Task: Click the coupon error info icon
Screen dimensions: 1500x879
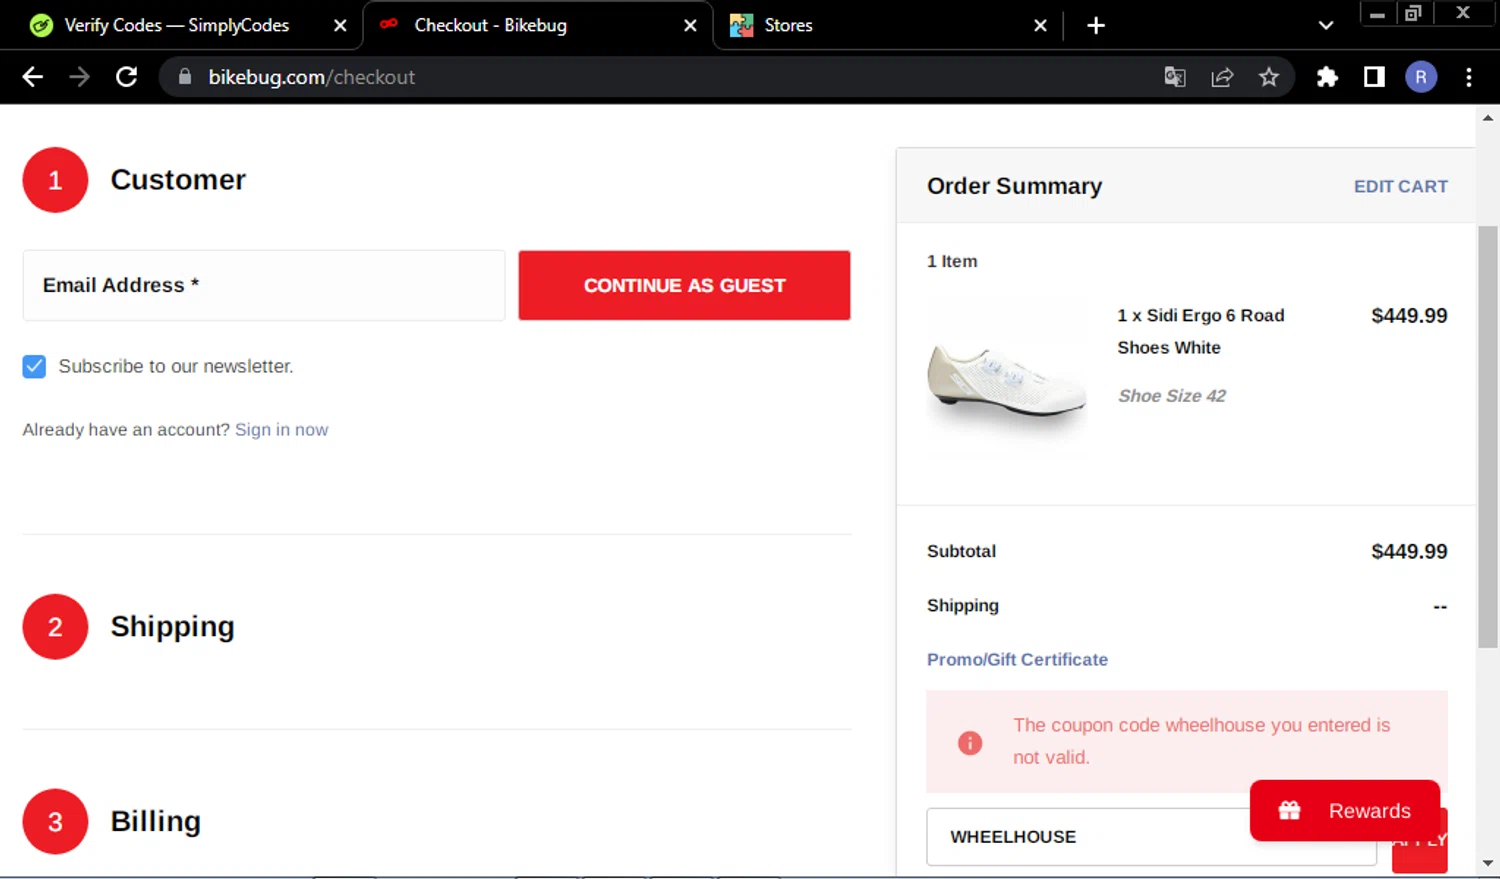Action: 969,742
